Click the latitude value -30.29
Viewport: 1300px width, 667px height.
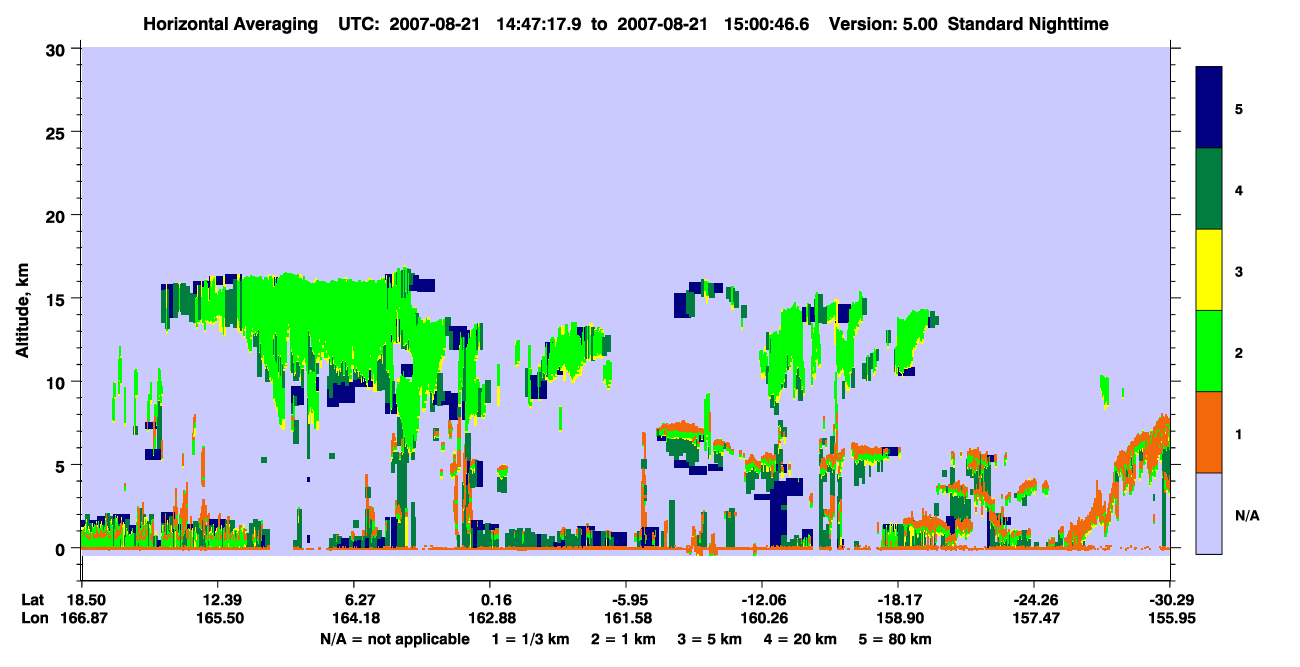tap(1170, 599)
